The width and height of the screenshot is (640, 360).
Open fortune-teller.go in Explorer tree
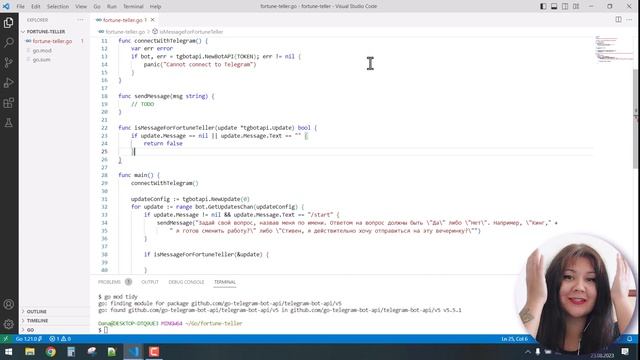[x=52, y=41]
